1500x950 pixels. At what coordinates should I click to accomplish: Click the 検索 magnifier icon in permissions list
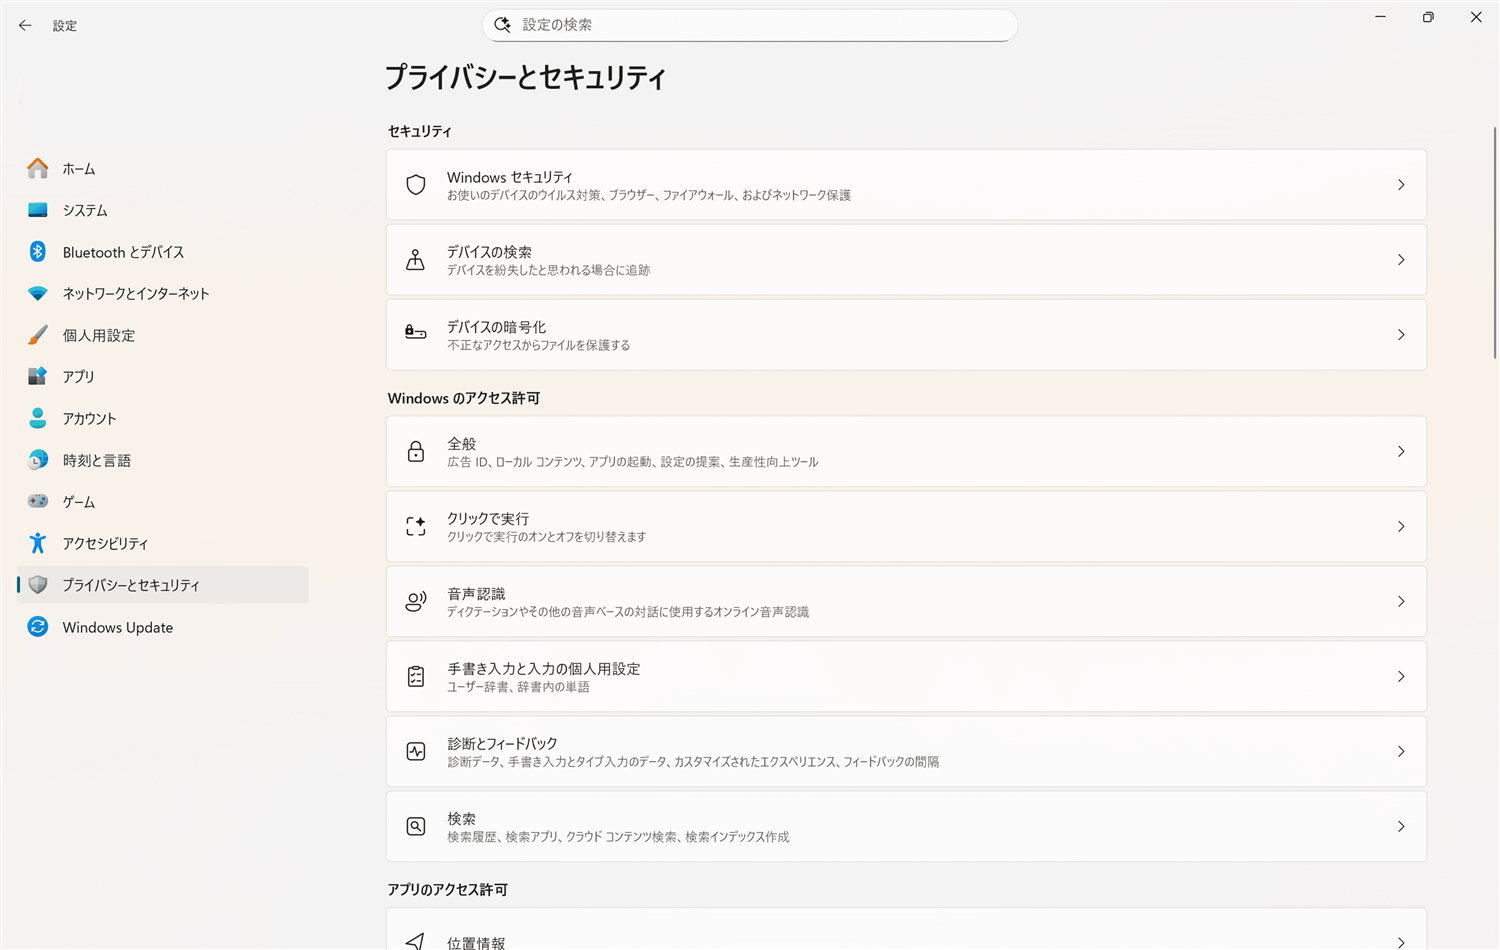416,827
